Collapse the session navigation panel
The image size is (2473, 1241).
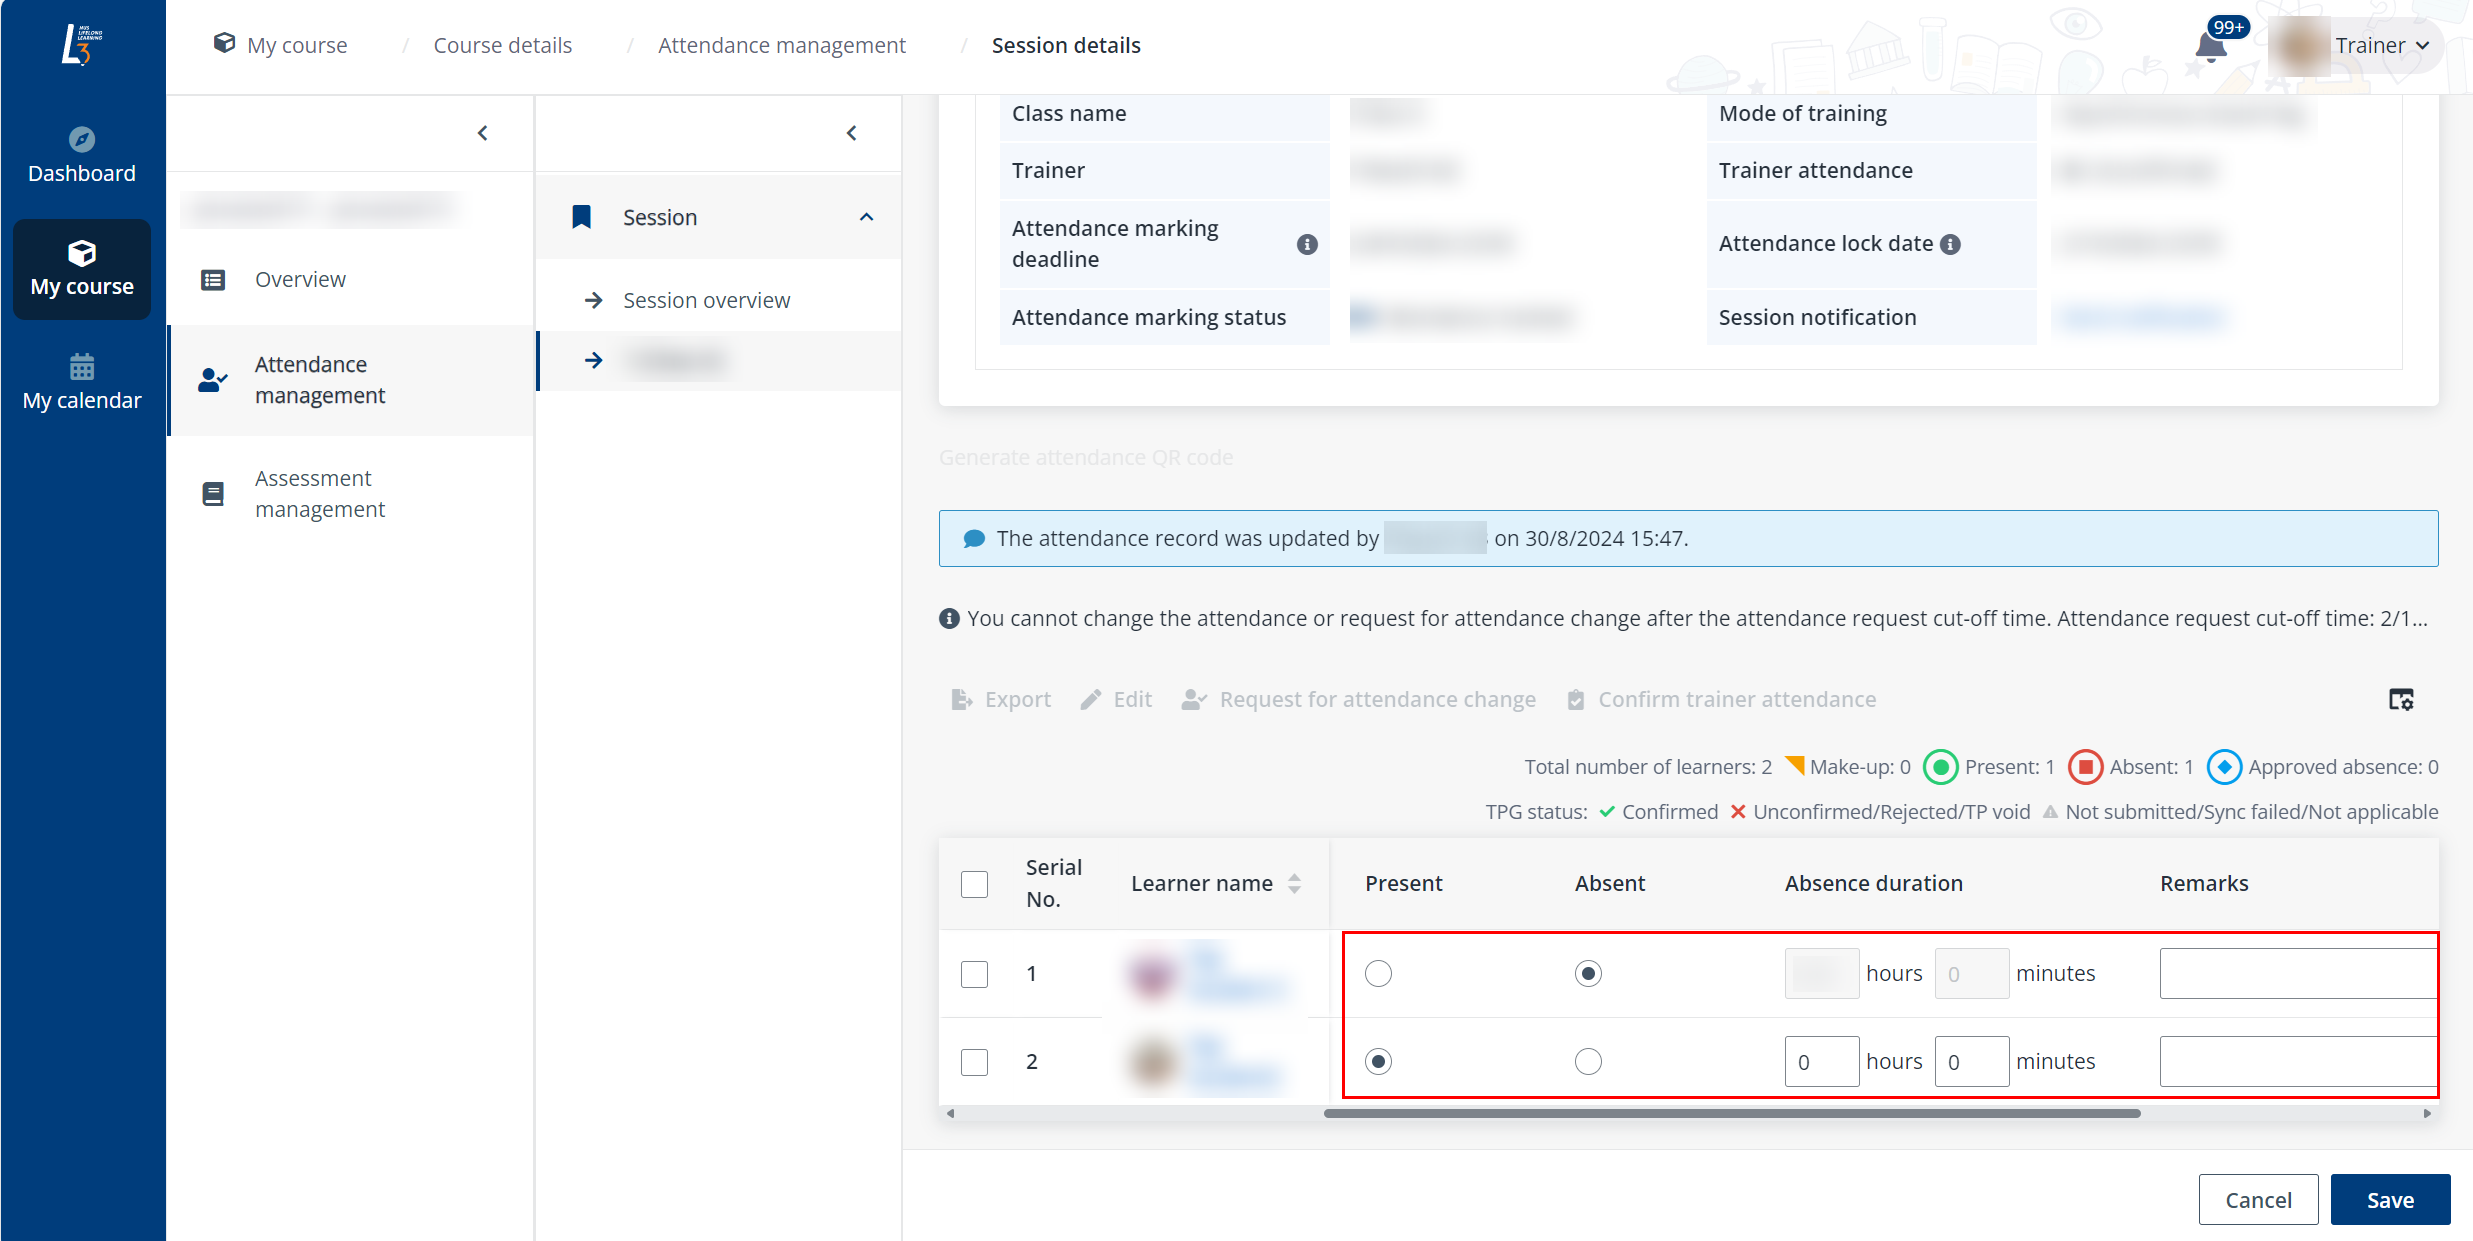[852, 133]
